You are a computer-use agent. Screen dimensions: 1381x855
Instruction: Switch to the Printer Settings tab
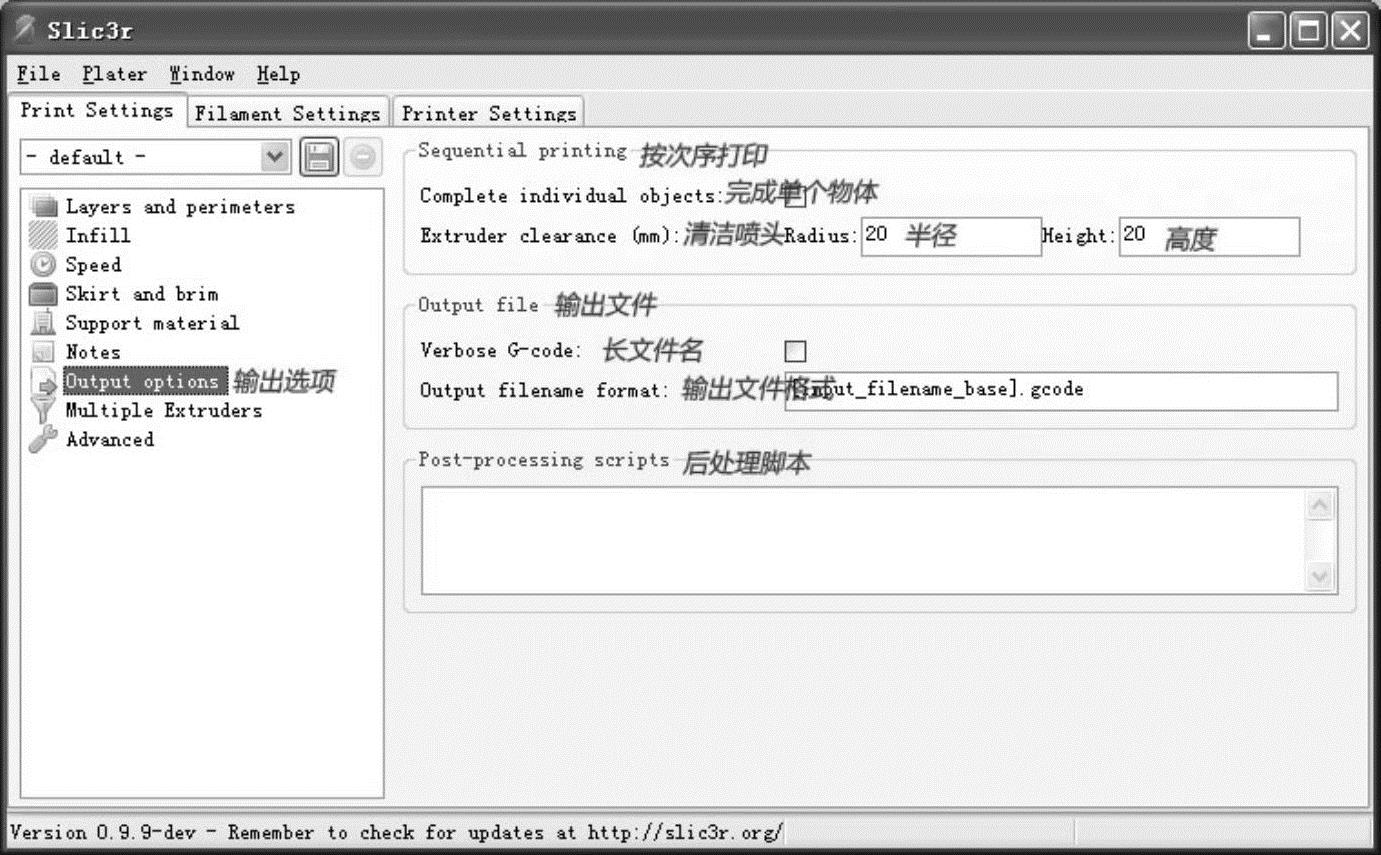pos(488,113)
